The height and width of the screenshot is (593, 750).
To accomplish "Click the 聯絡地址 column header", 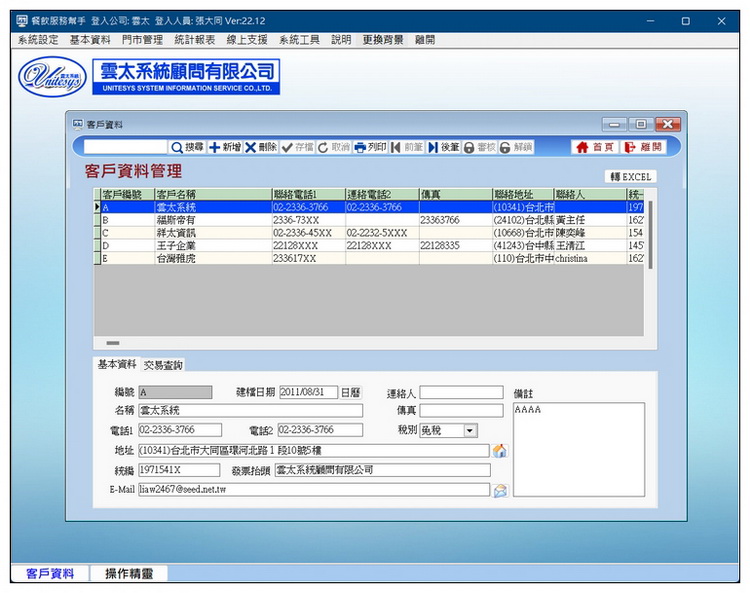I will click(523, 195).
